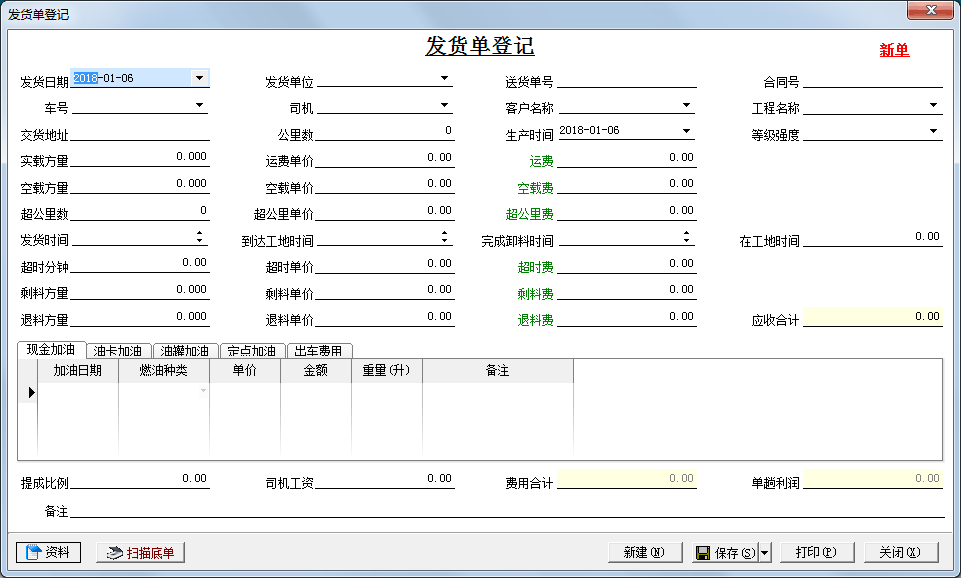Focus the 公里数 field
This screenshot has width=961, height=578.
point(385,132)
